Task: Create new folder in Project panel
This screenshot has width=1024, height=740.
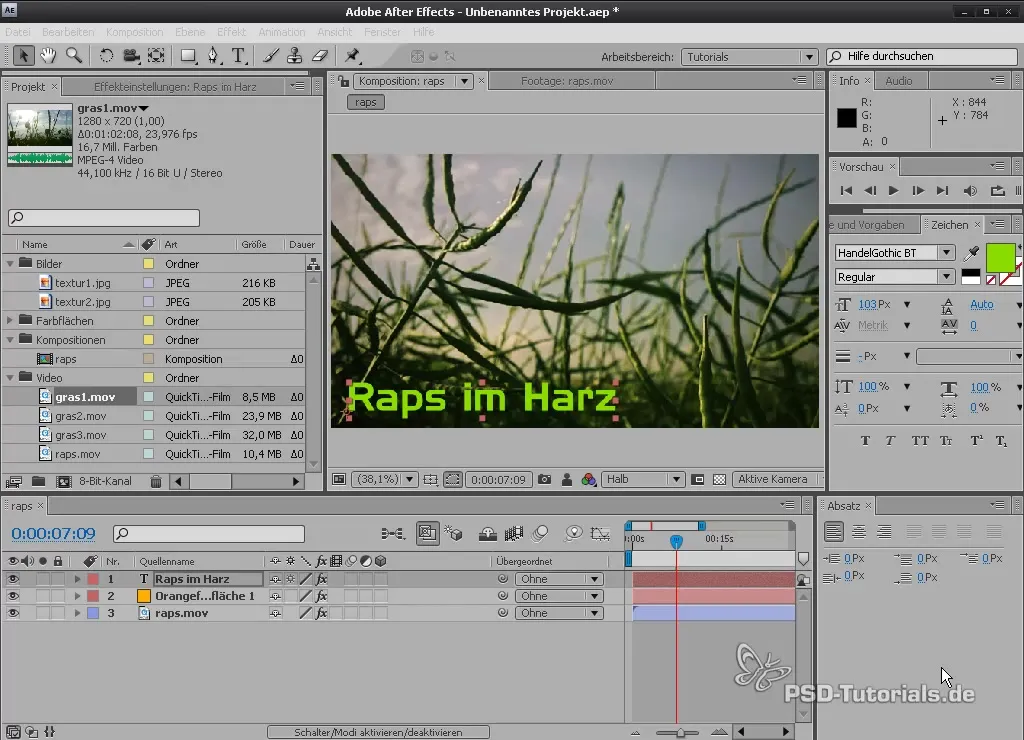Action: (39, 481)
